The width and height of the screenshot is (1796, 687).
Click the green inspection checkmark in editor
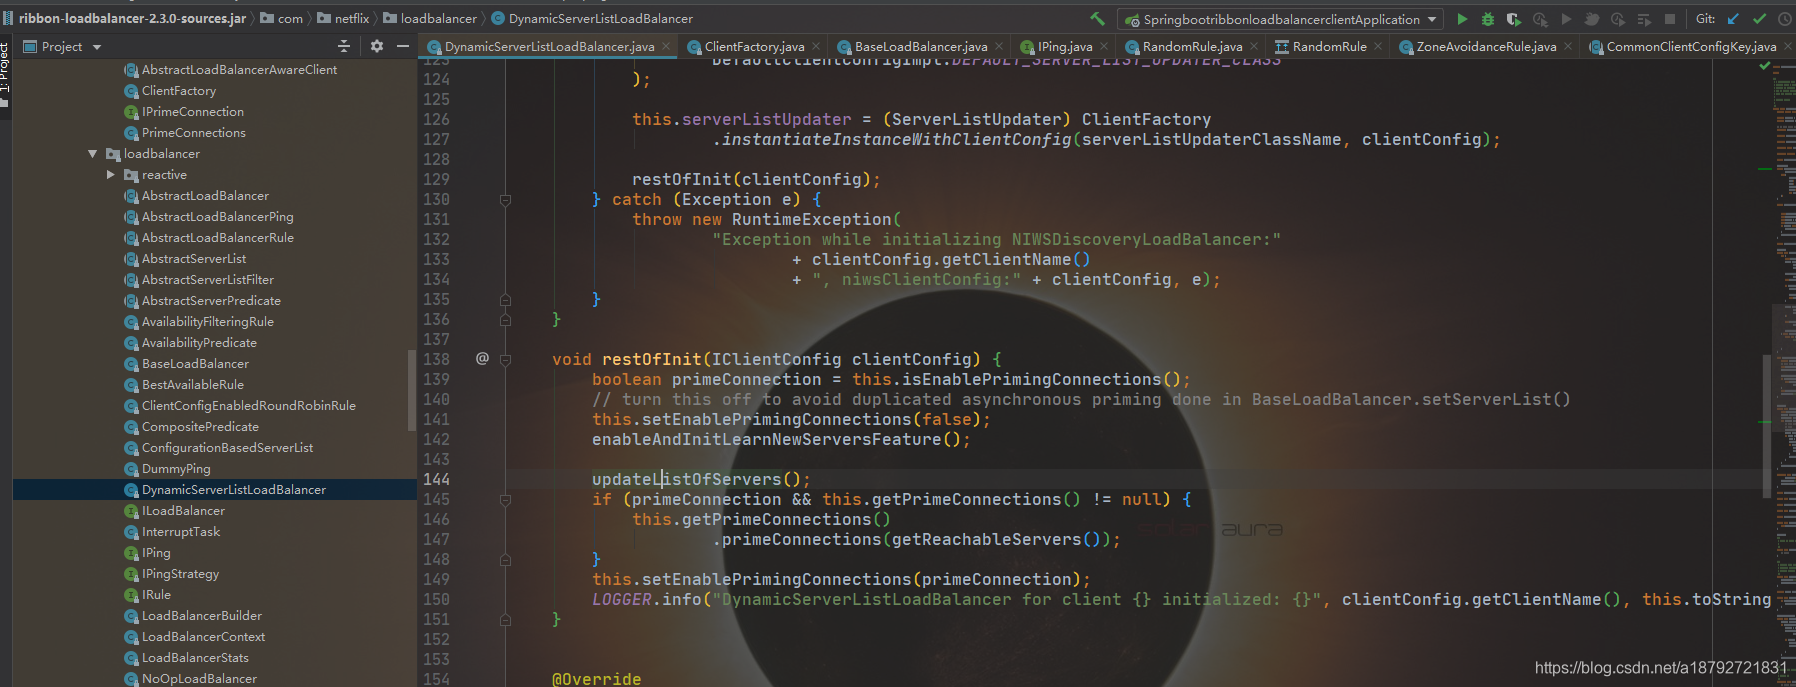(x=1764, y=66)
